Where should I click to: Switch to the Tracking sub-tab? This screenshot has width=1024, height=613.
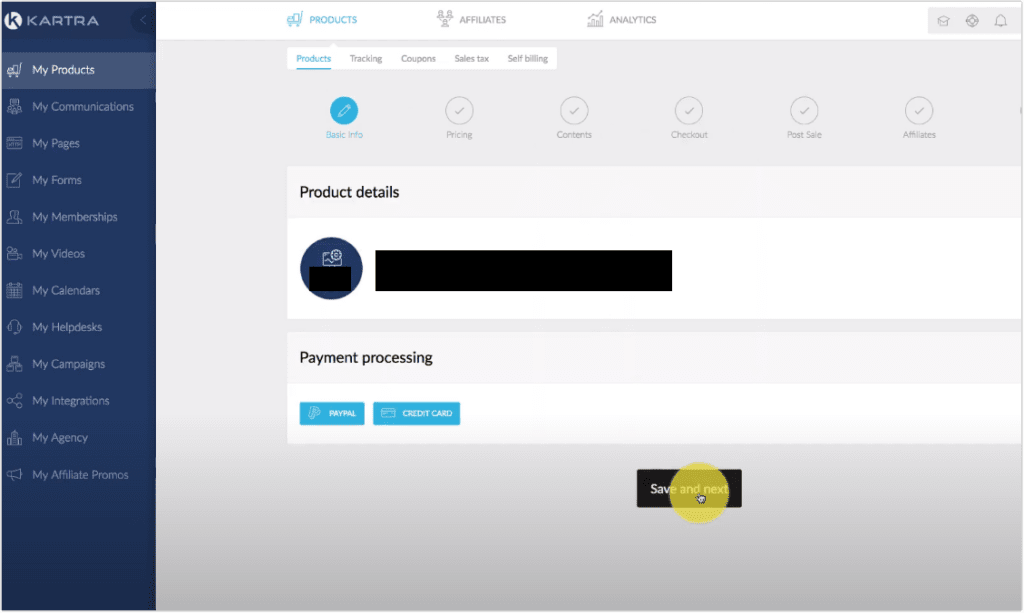[366, 59]
